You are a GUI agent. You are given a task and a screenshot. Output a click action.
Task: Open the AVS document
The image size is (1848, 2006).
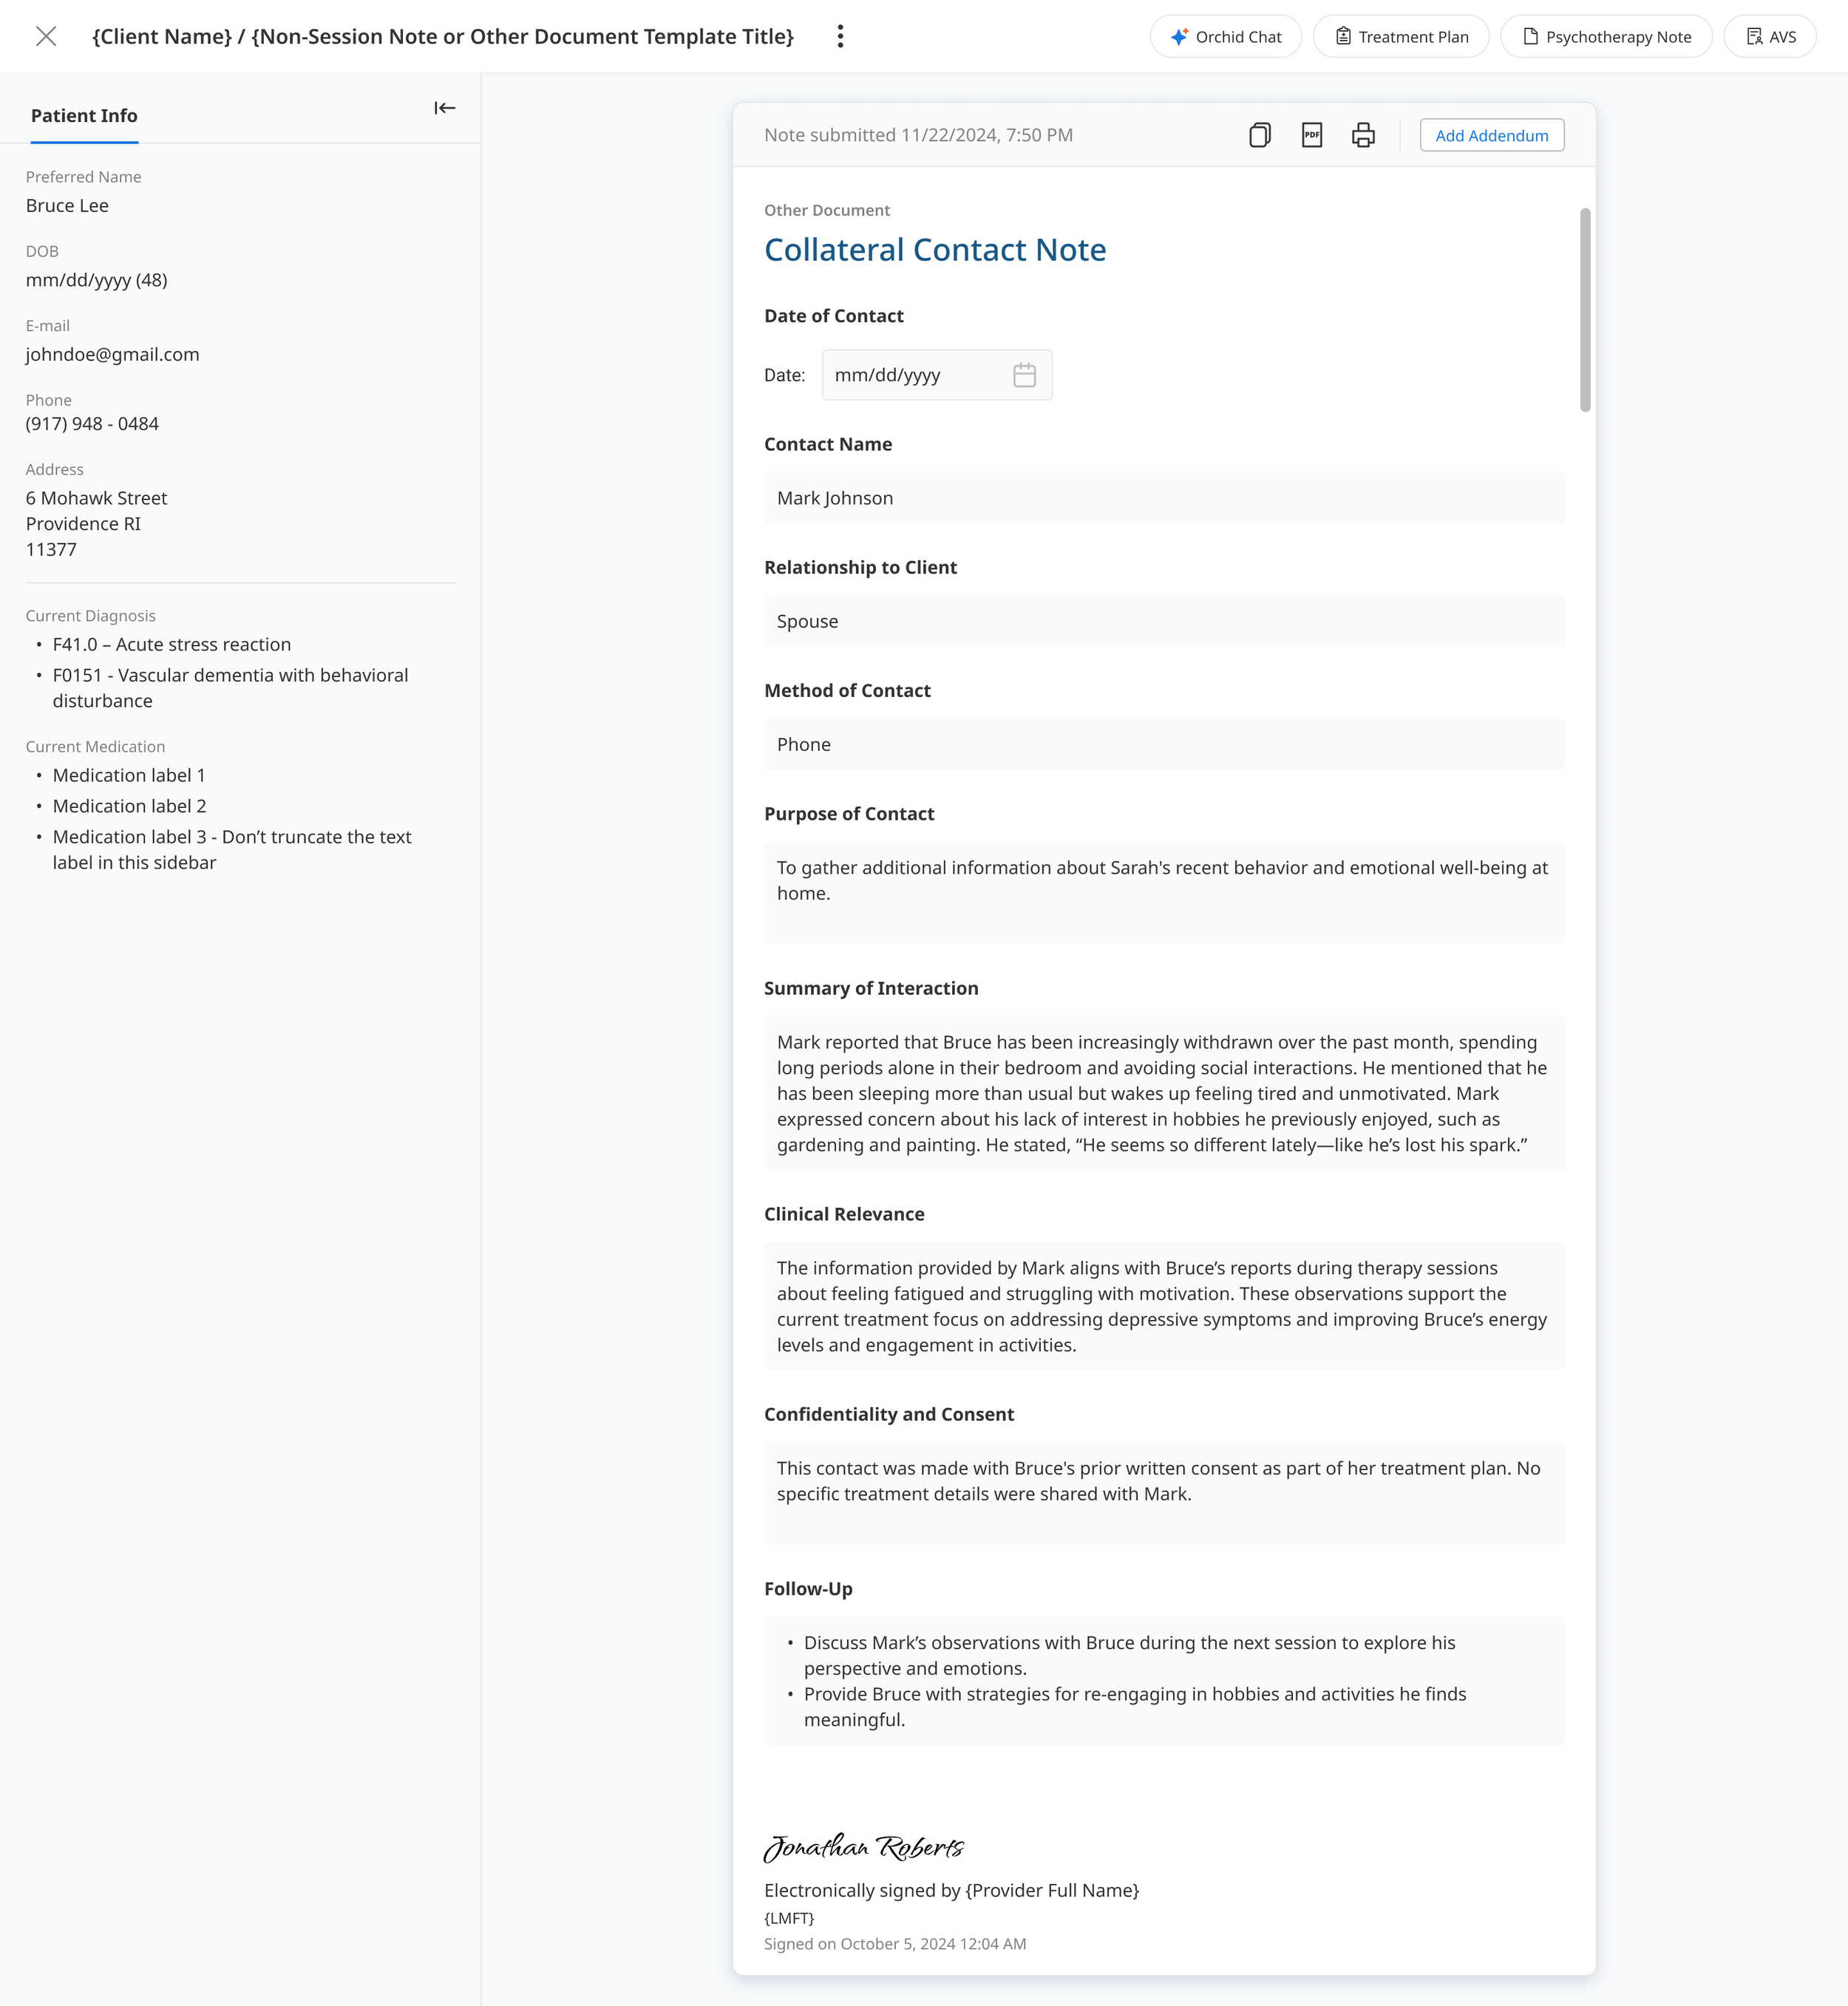[x=1770, y=37]
